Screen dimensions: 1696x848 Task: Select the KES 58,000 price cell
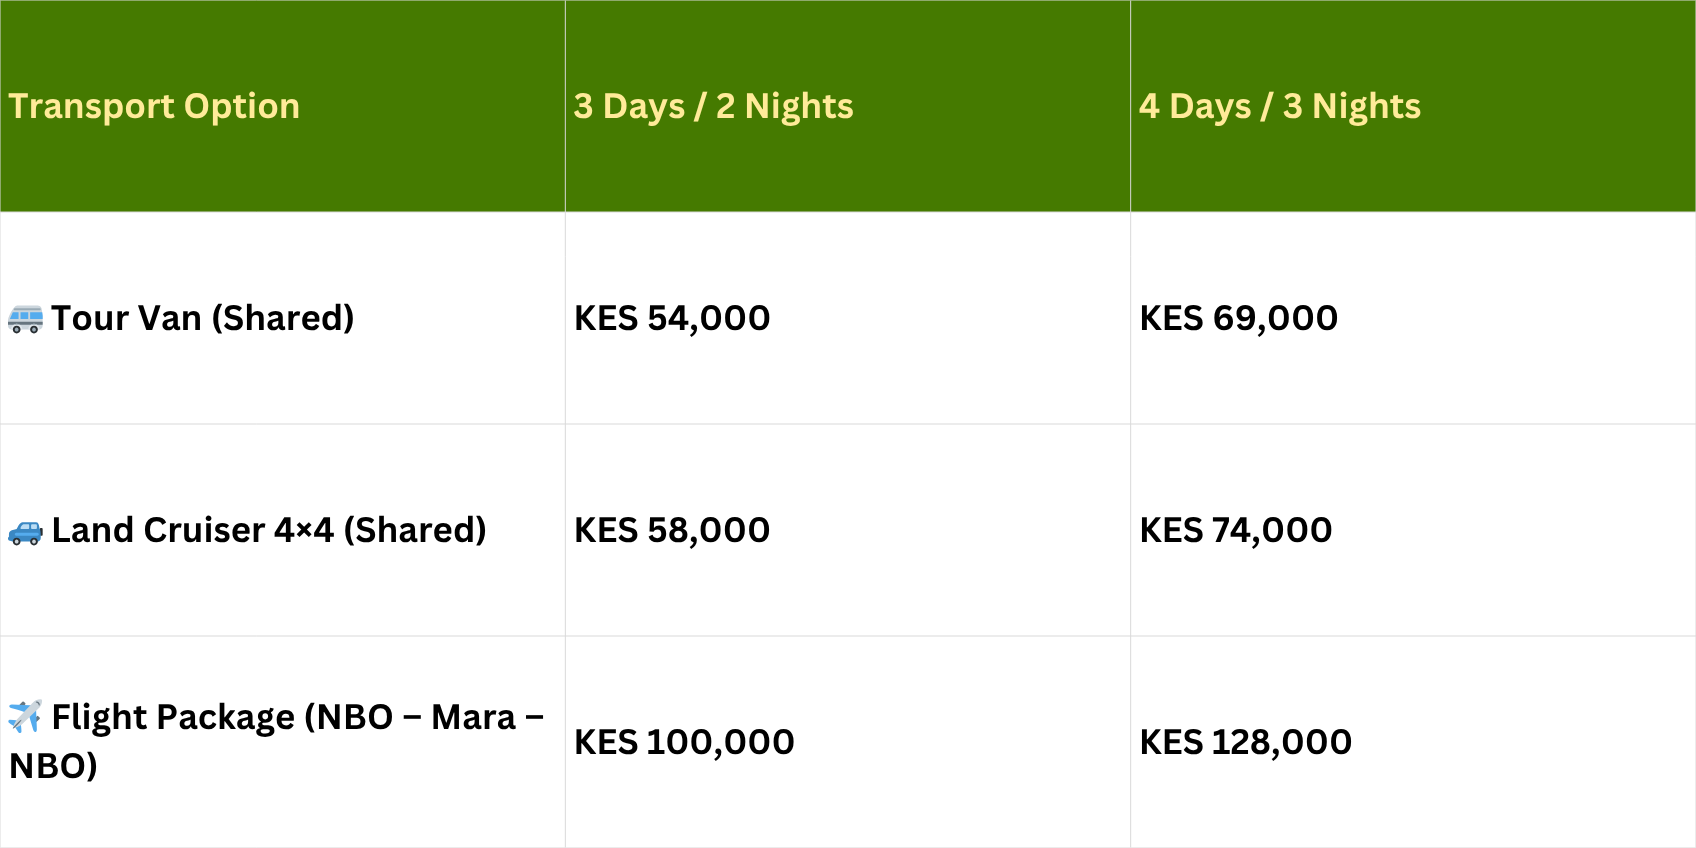click(672, 530)
